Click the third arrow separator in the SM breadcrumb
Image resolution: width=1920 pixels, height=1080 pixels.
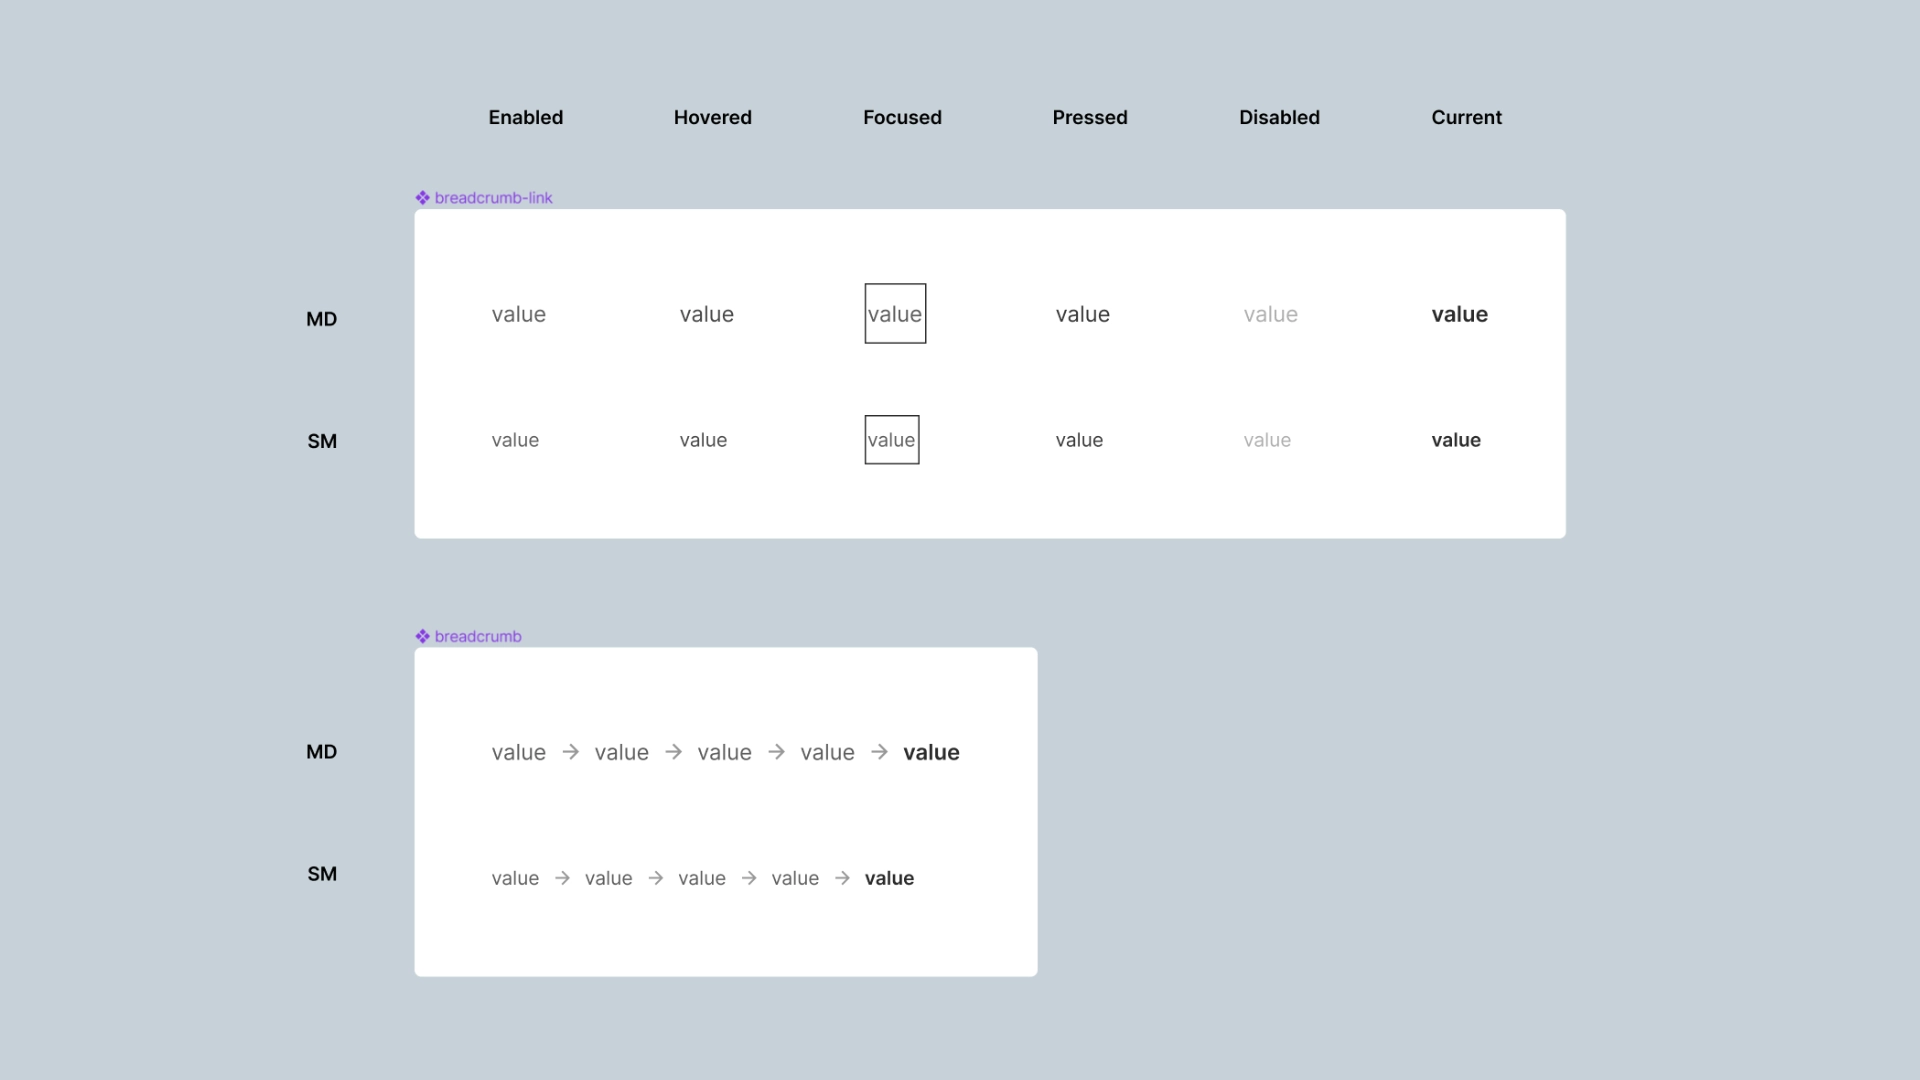[x=748, y=878]
